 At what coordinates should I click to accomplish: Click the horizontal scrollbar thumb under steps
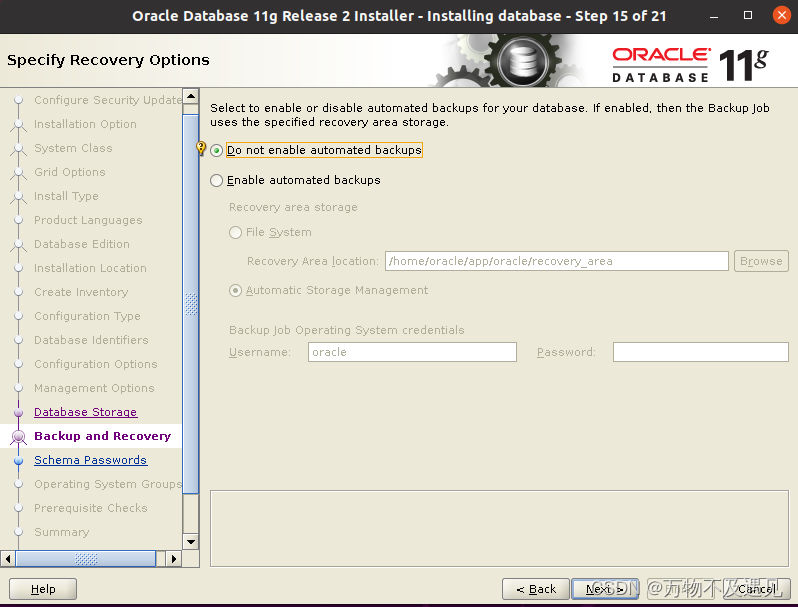click(86, 559)
